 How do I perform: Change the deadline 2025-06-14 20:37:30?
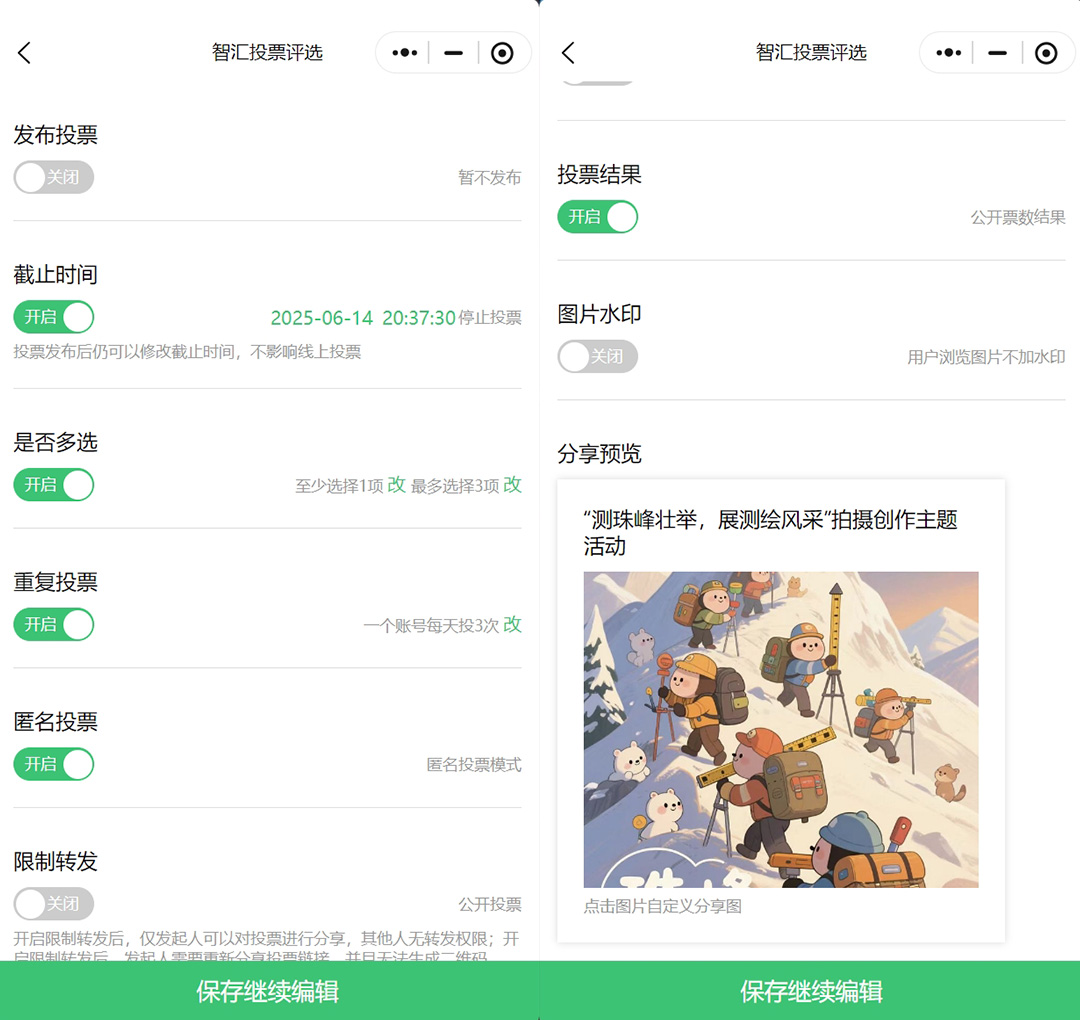(363, 318)
